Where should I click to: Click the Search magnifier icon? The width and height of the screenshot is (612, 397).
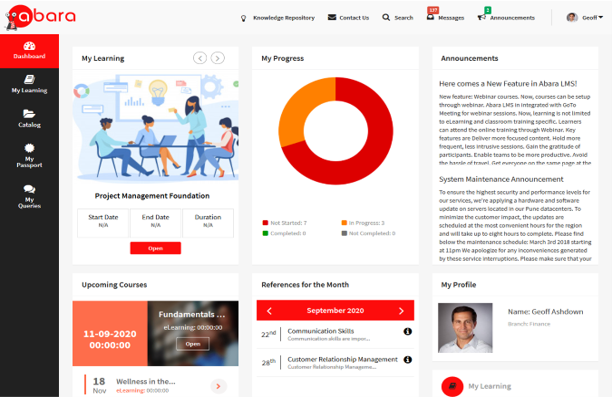(386, 18)
